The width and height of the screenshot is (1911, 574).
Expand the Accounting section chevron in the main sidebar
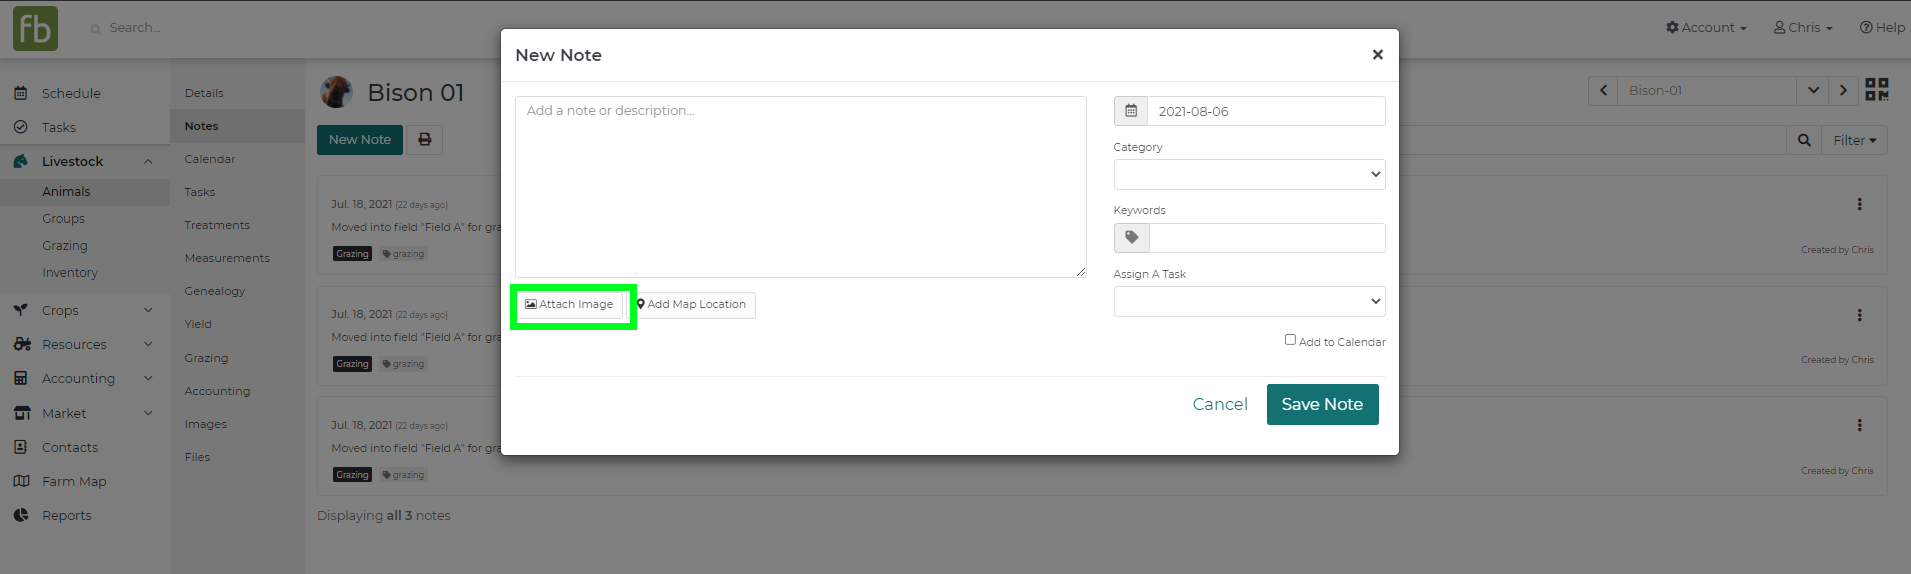148,378
